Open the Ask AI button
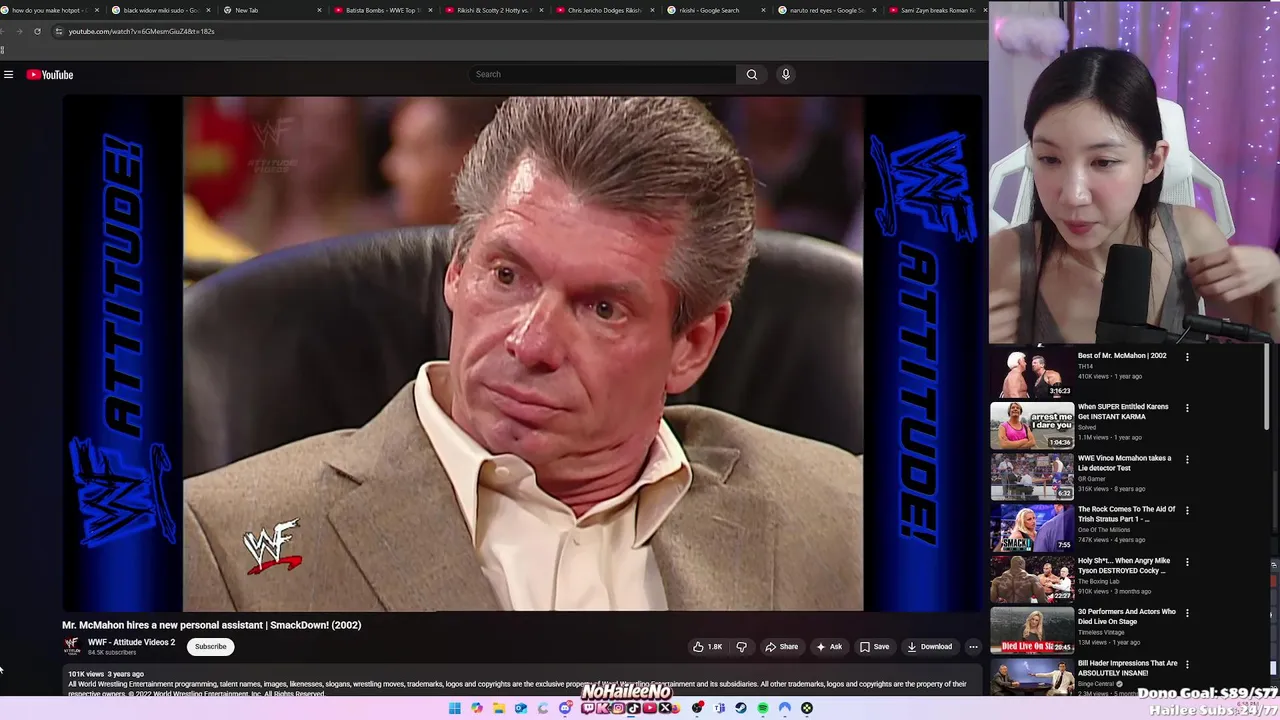1280x720 pixels. coord(829,647)
